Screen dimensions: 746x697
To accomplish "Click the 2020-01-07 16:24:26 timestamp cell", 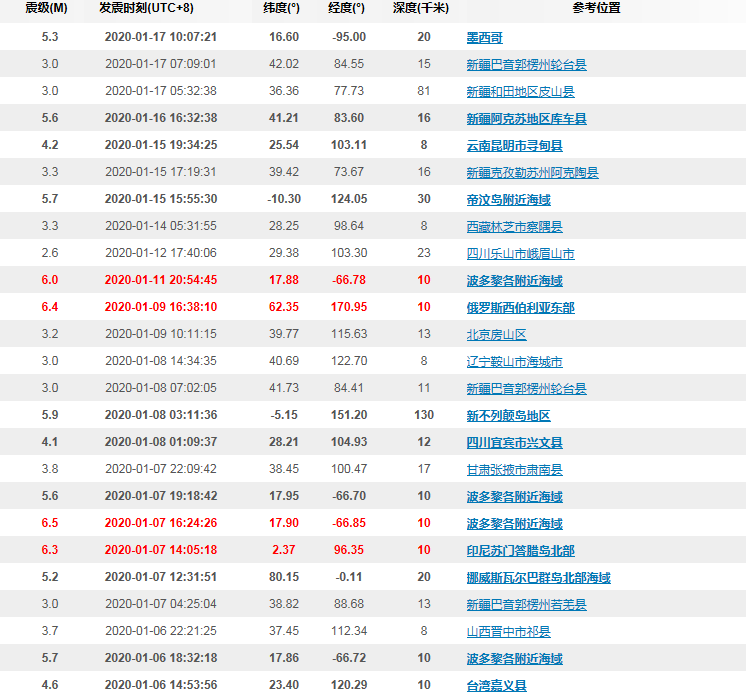I will pyautogui.click(x=160, y=523).
